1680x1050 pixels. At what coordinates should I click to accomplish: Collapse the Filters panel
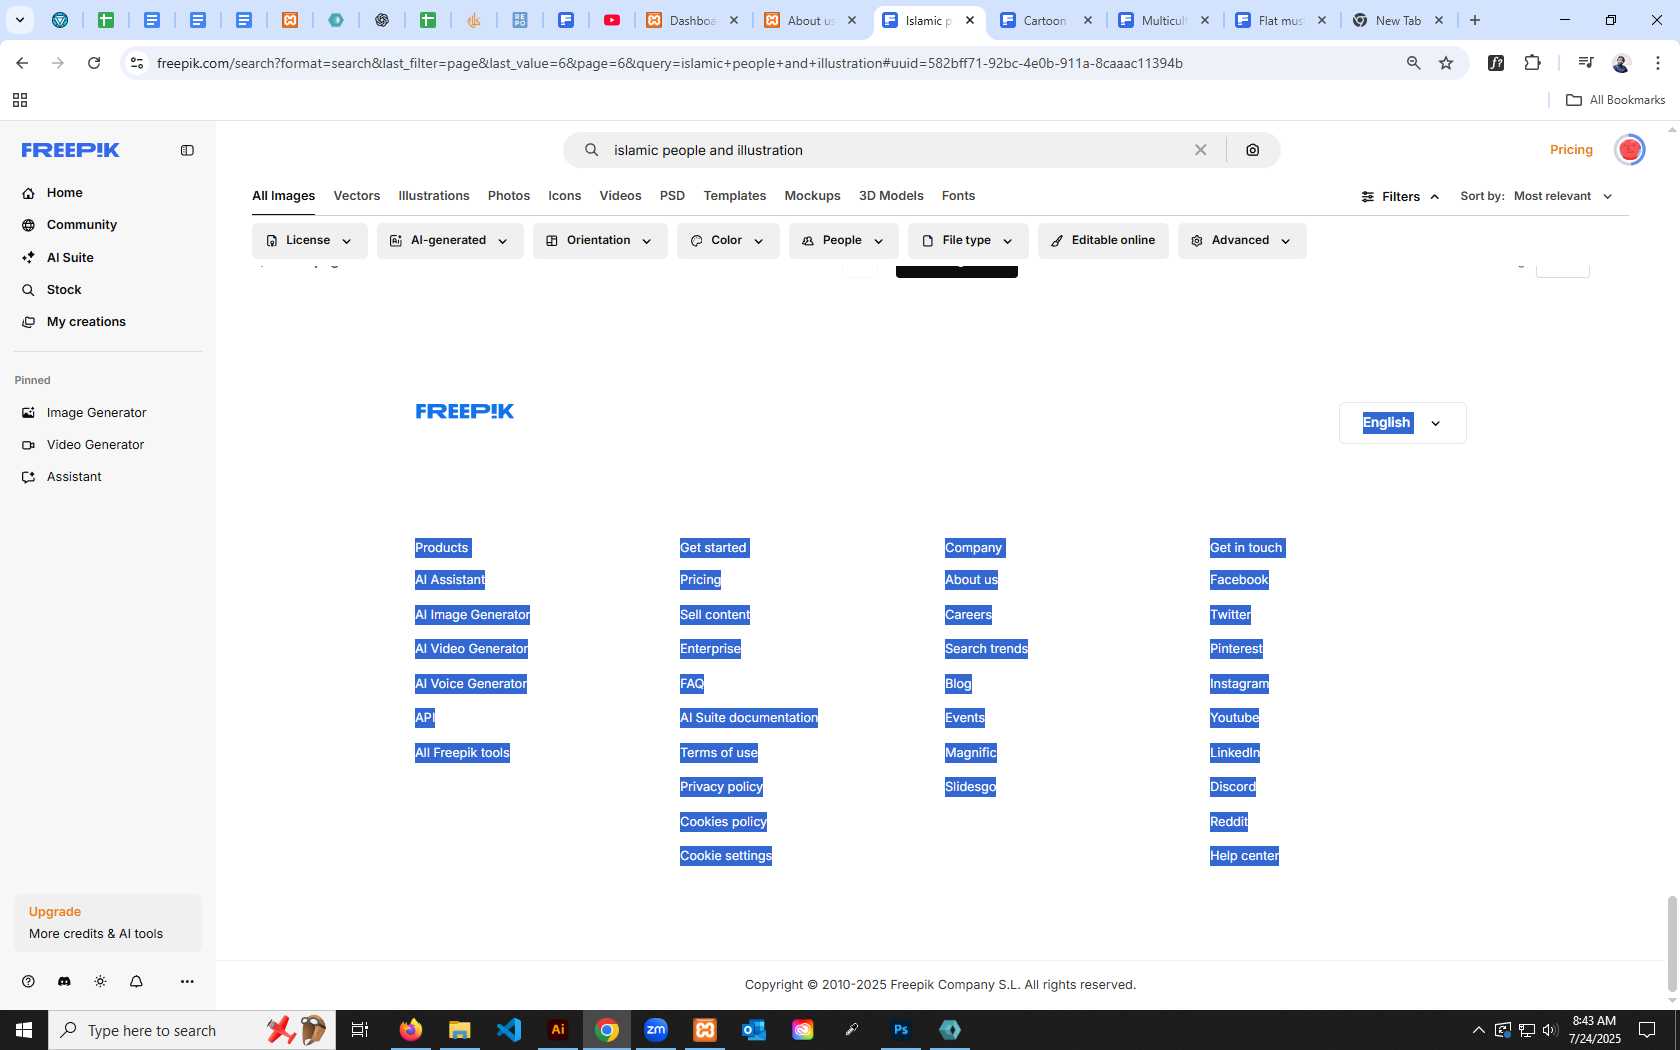coord(1400,197)
